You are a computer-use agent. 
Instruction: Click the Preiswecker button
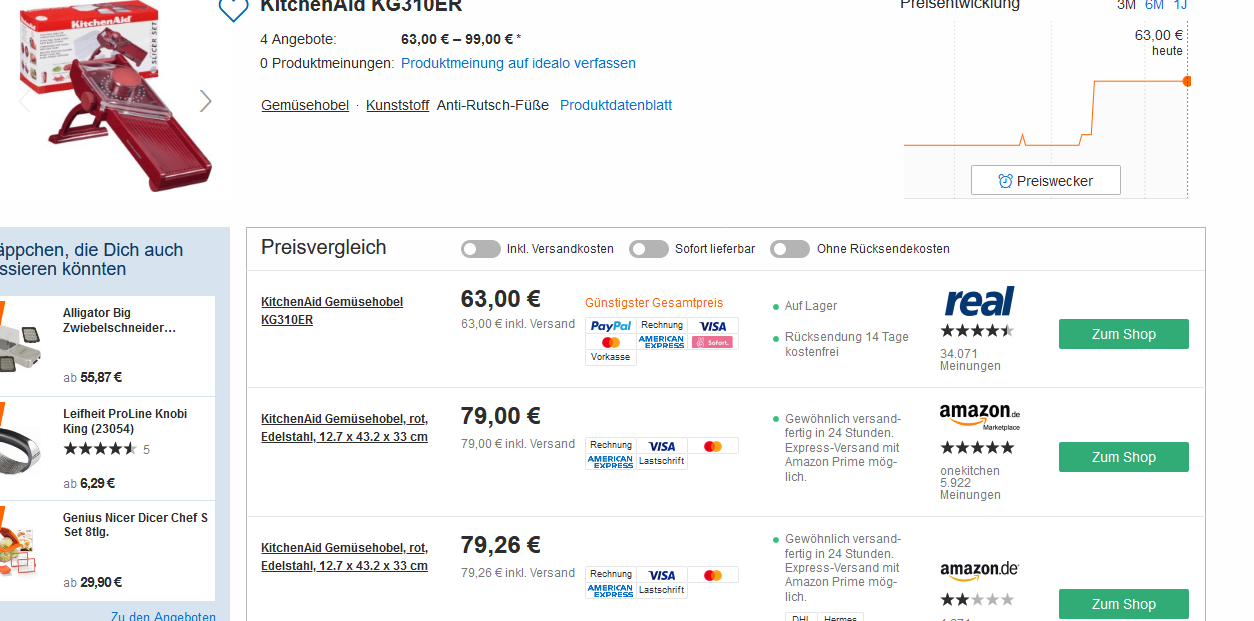tap(1045, 181)
